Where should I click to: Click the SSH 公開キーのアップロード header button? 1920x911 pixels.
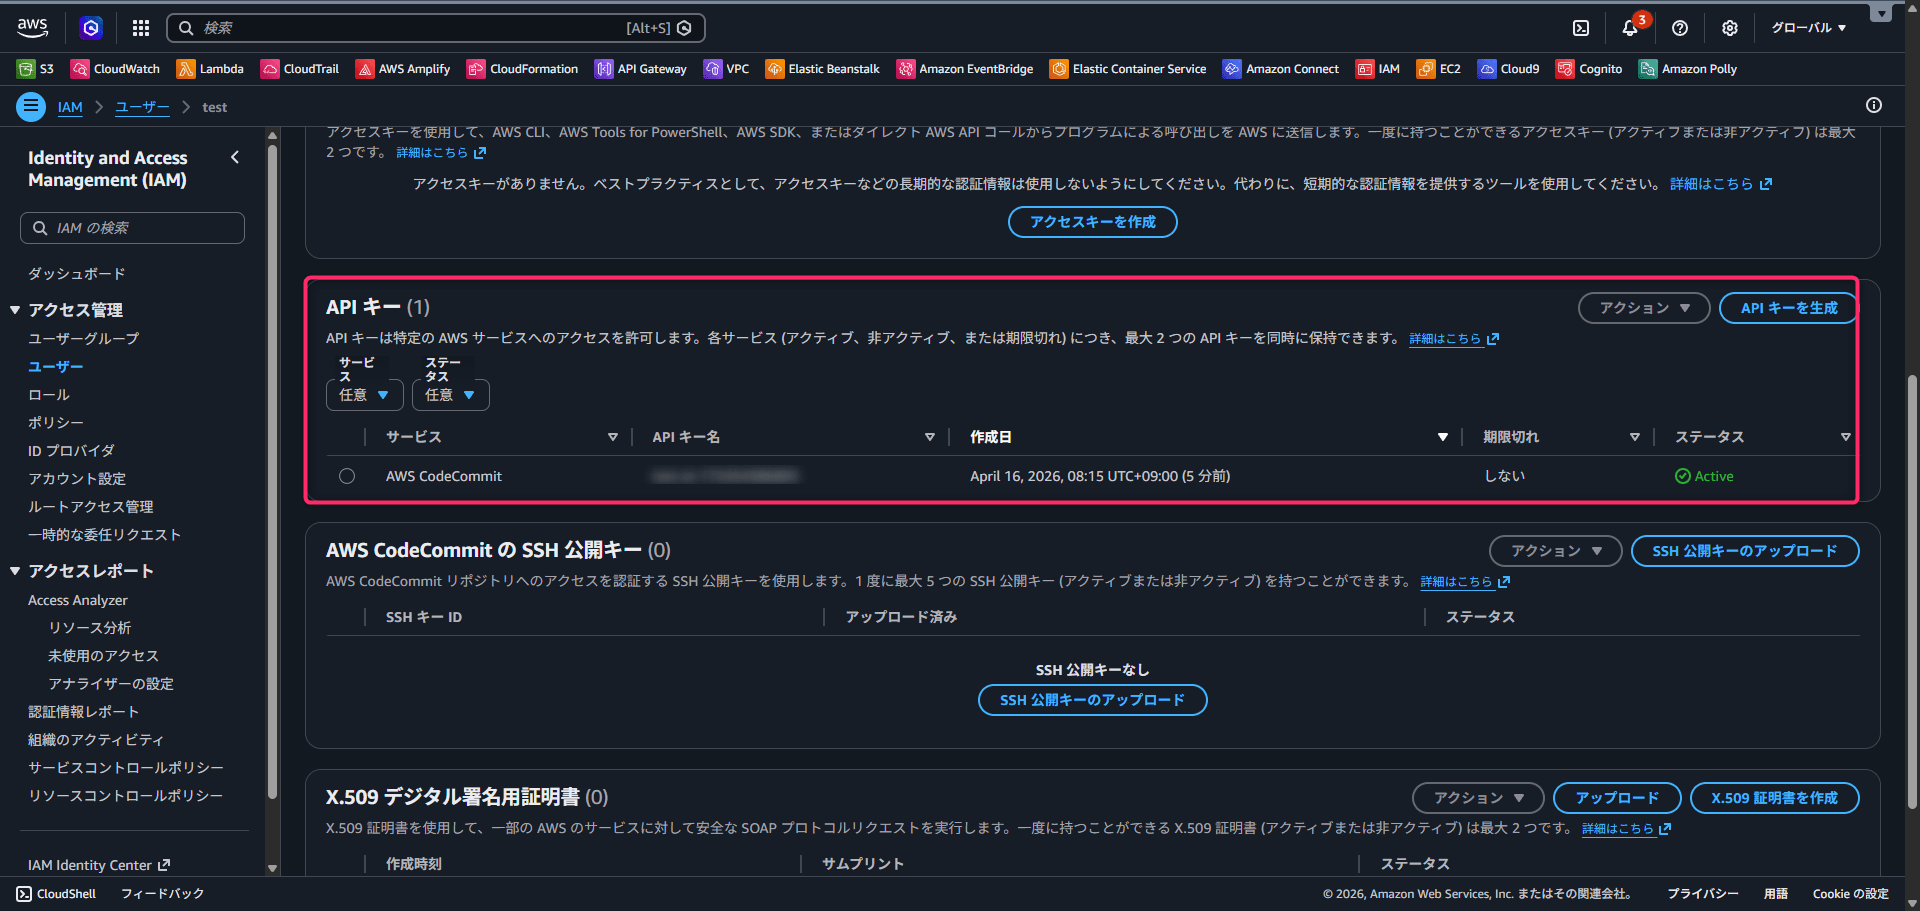click(x=1745, y=551)
